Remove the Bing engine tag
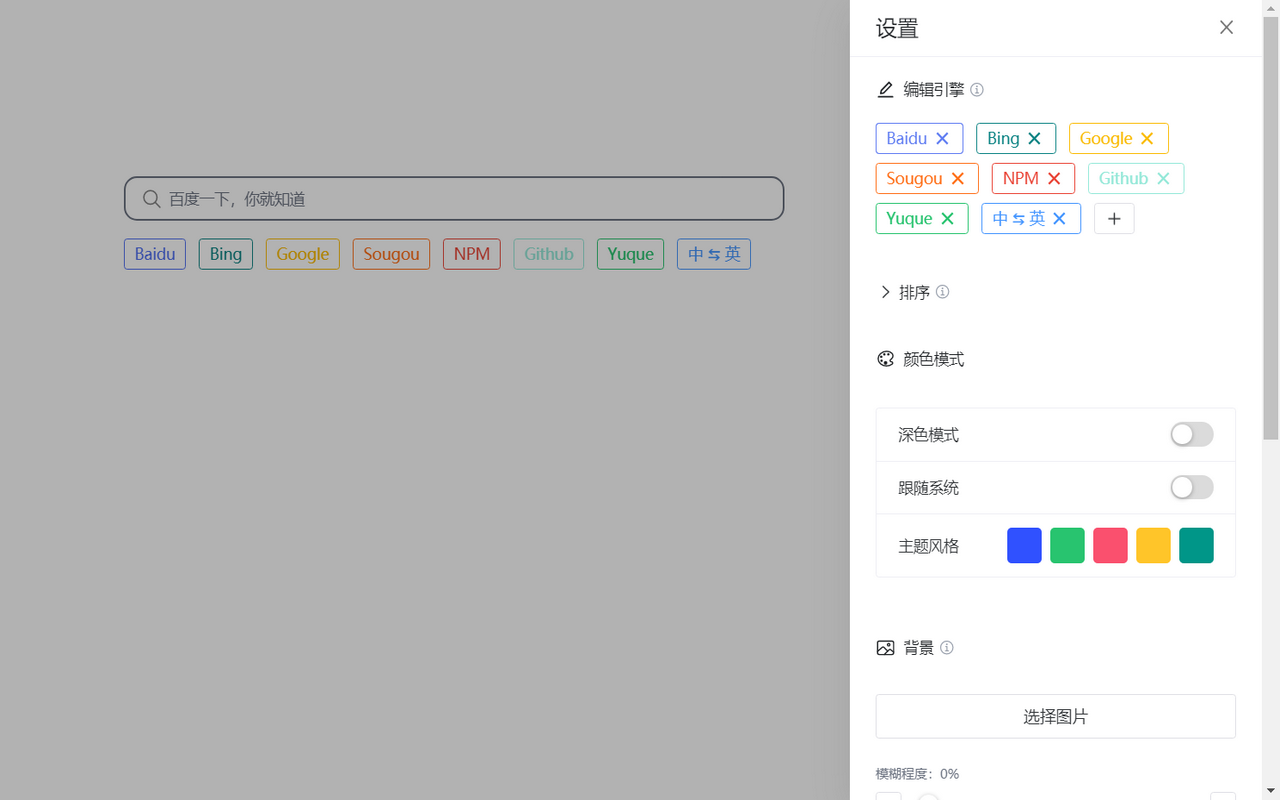 tap(1035, 139)
